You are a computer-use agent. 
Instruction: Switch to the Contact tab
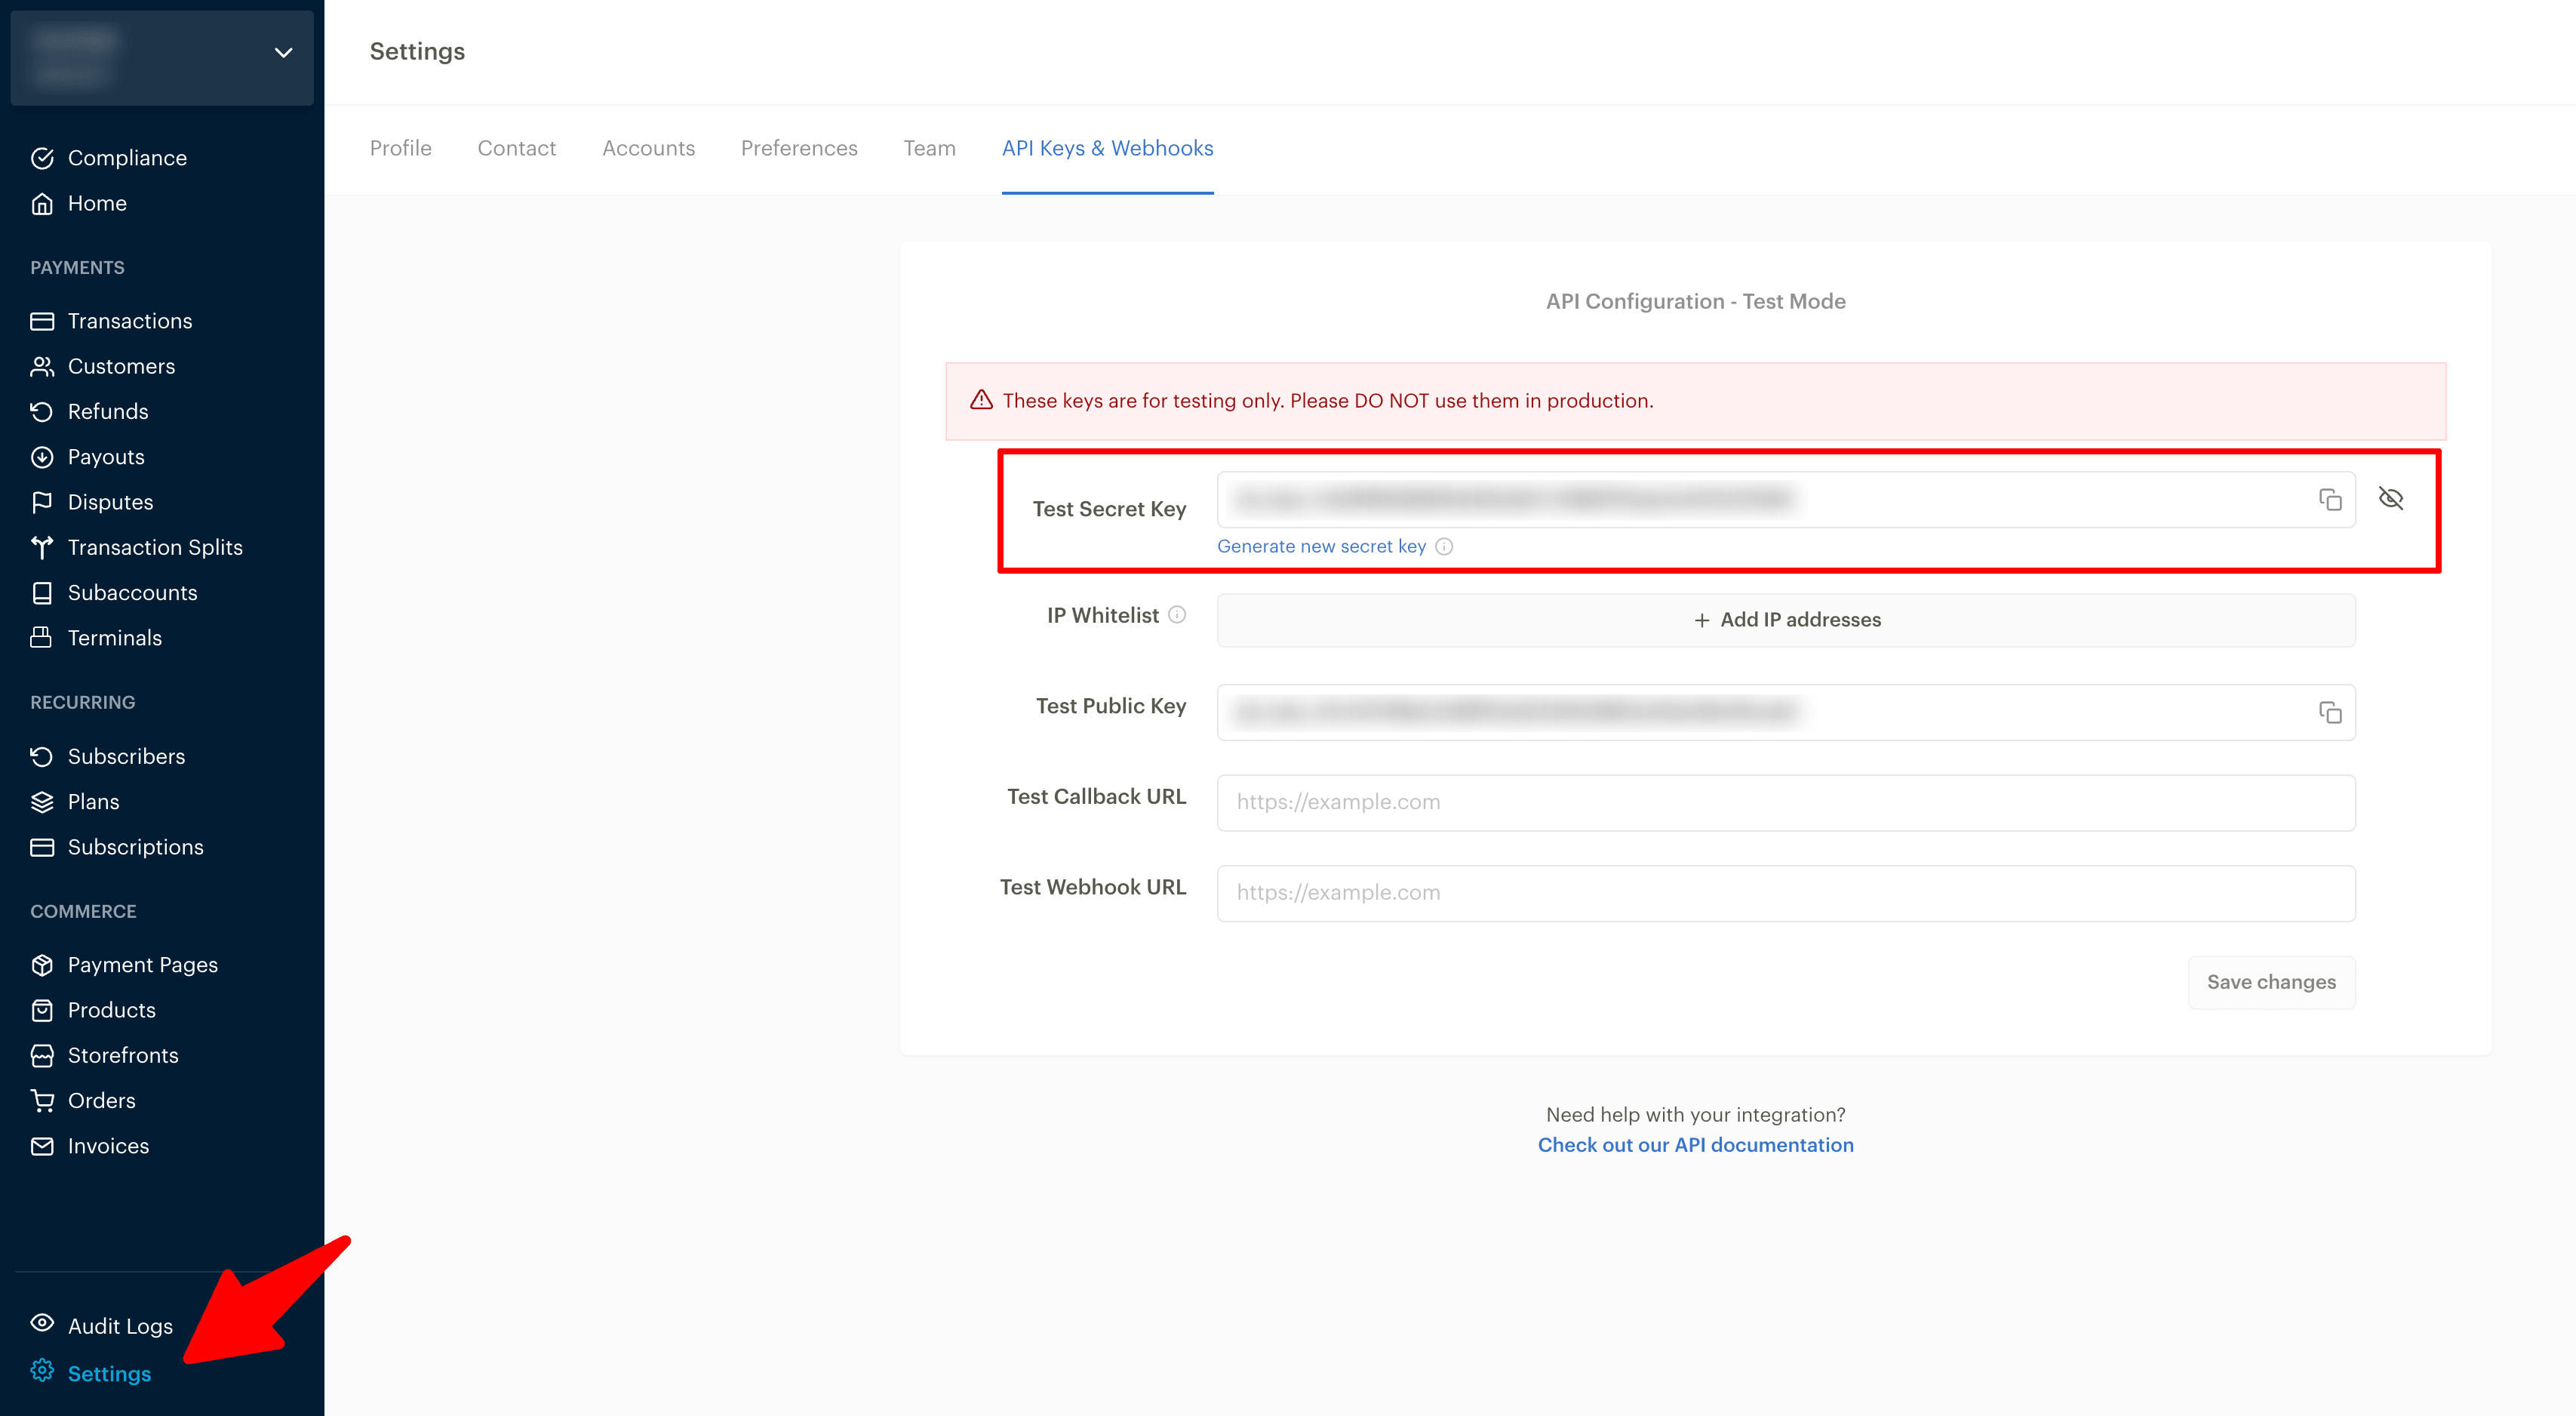pos(516,148)
